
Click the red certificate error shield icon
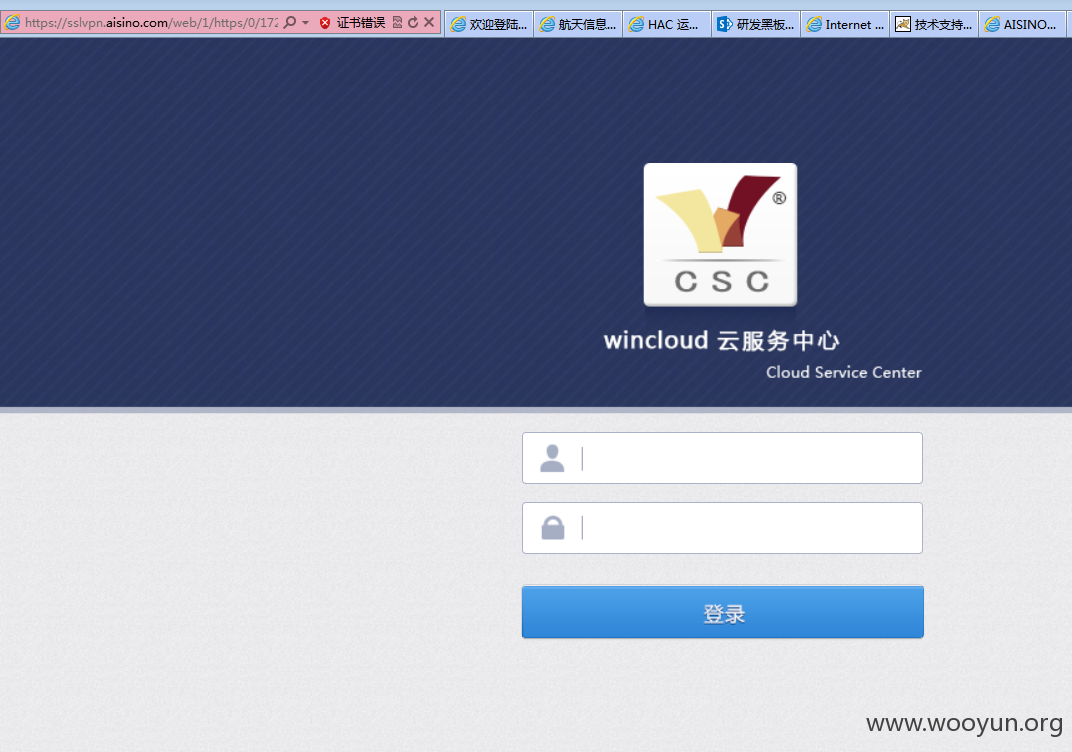[x=325, y=23]
